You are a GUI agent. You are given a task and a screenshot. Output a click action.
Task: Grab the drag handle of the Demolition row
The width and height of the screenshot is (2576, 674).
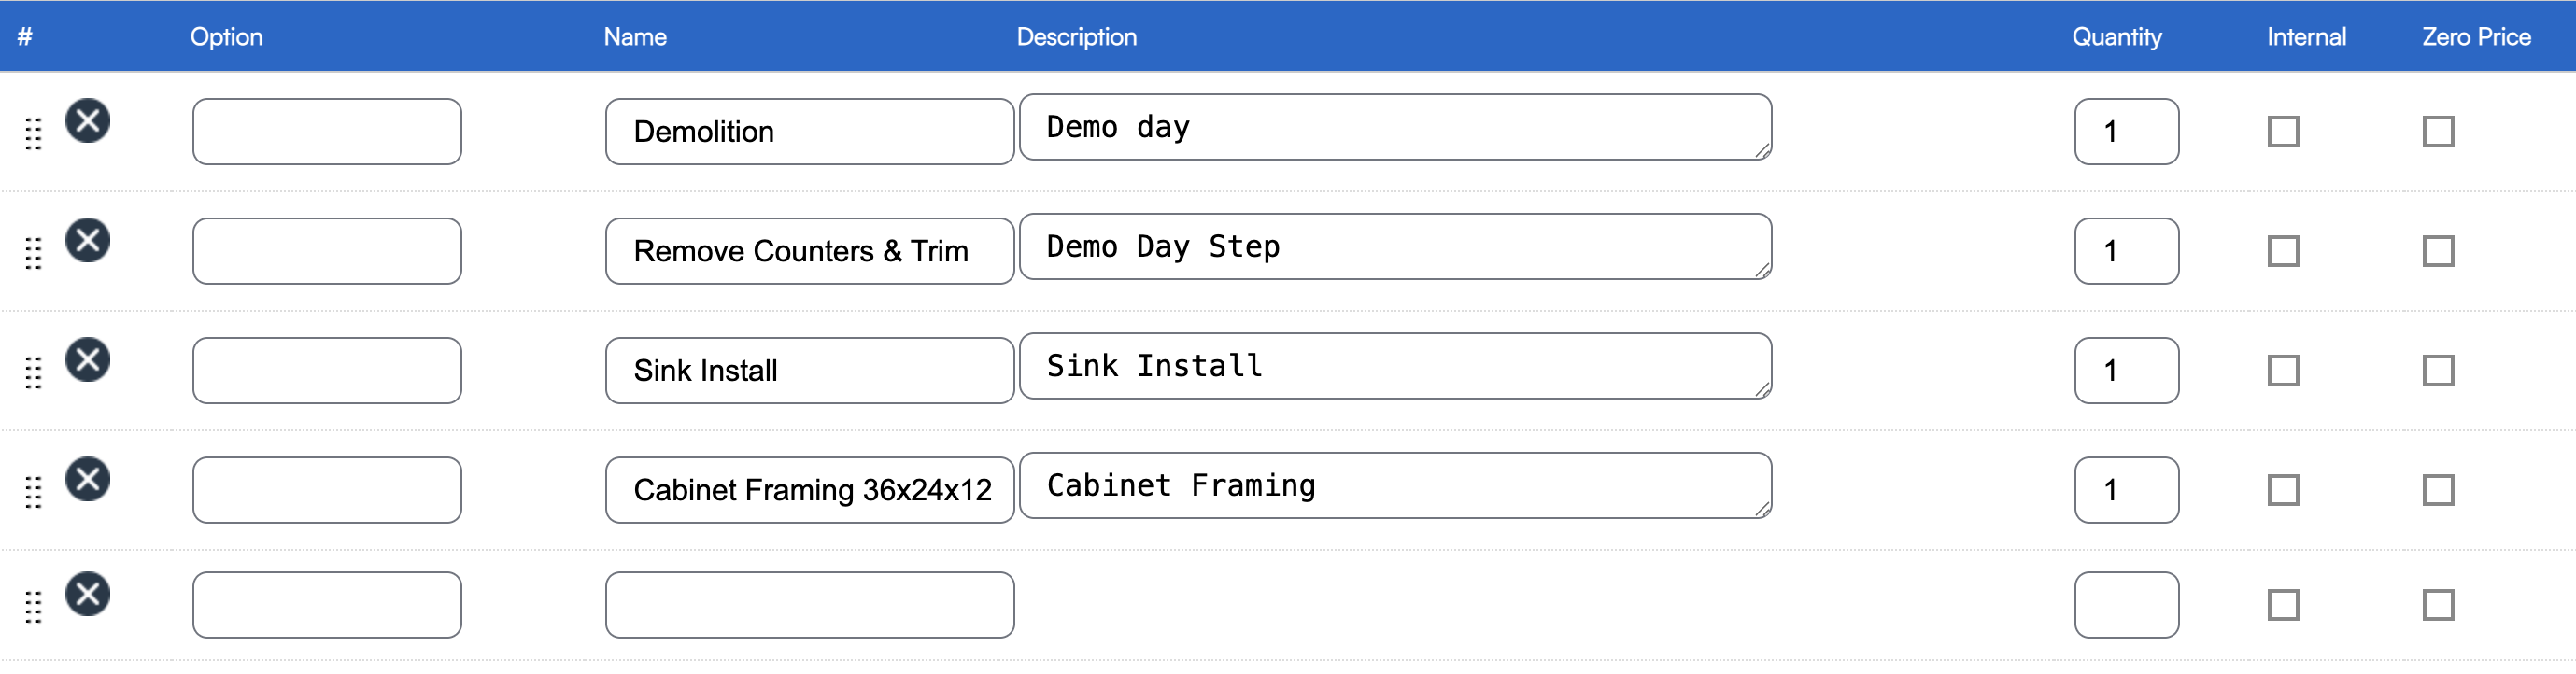tap(33, 133)
